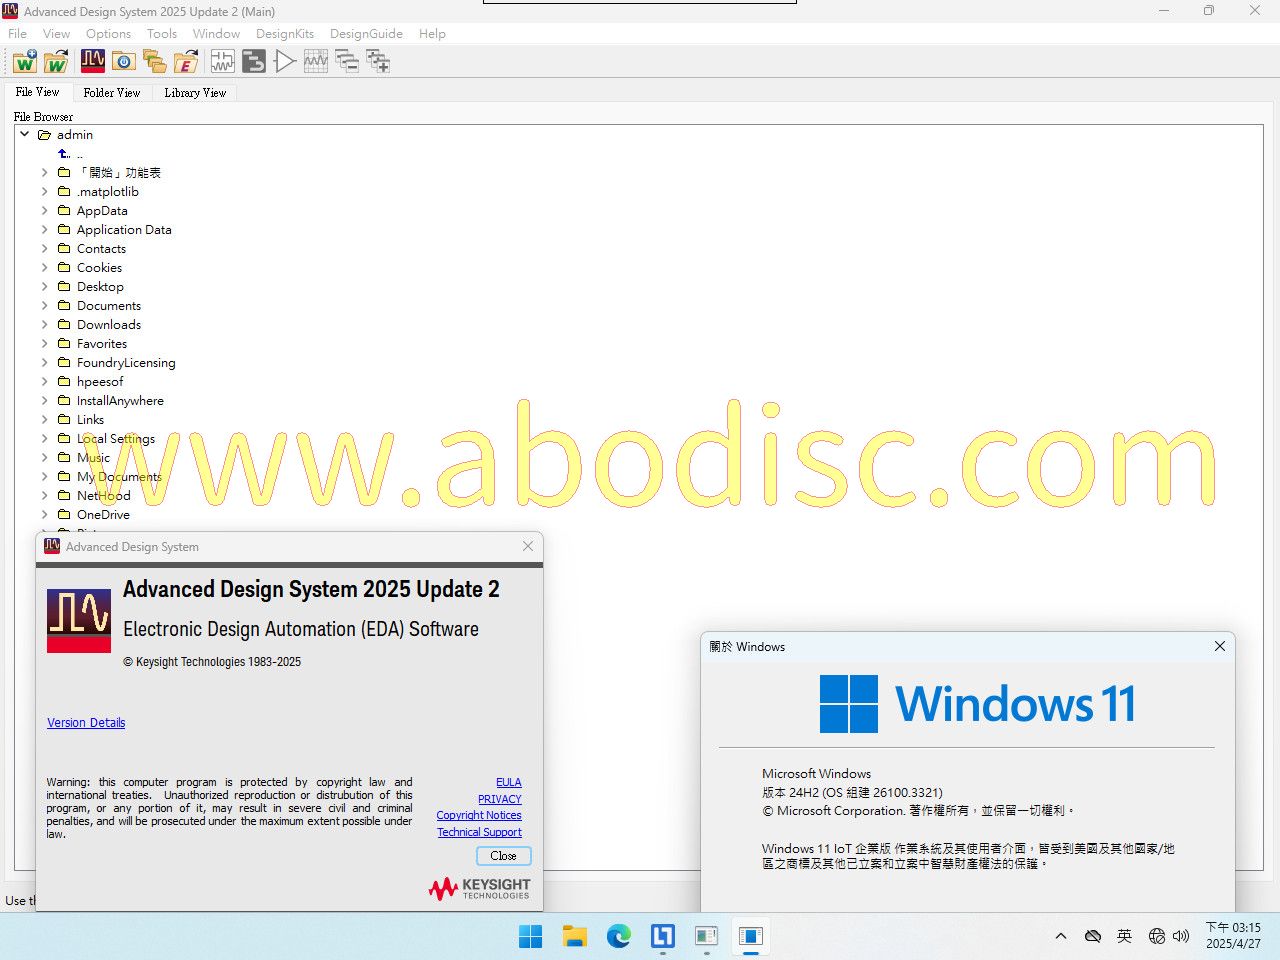Expand the AppData folder node

tap(44, 211)
